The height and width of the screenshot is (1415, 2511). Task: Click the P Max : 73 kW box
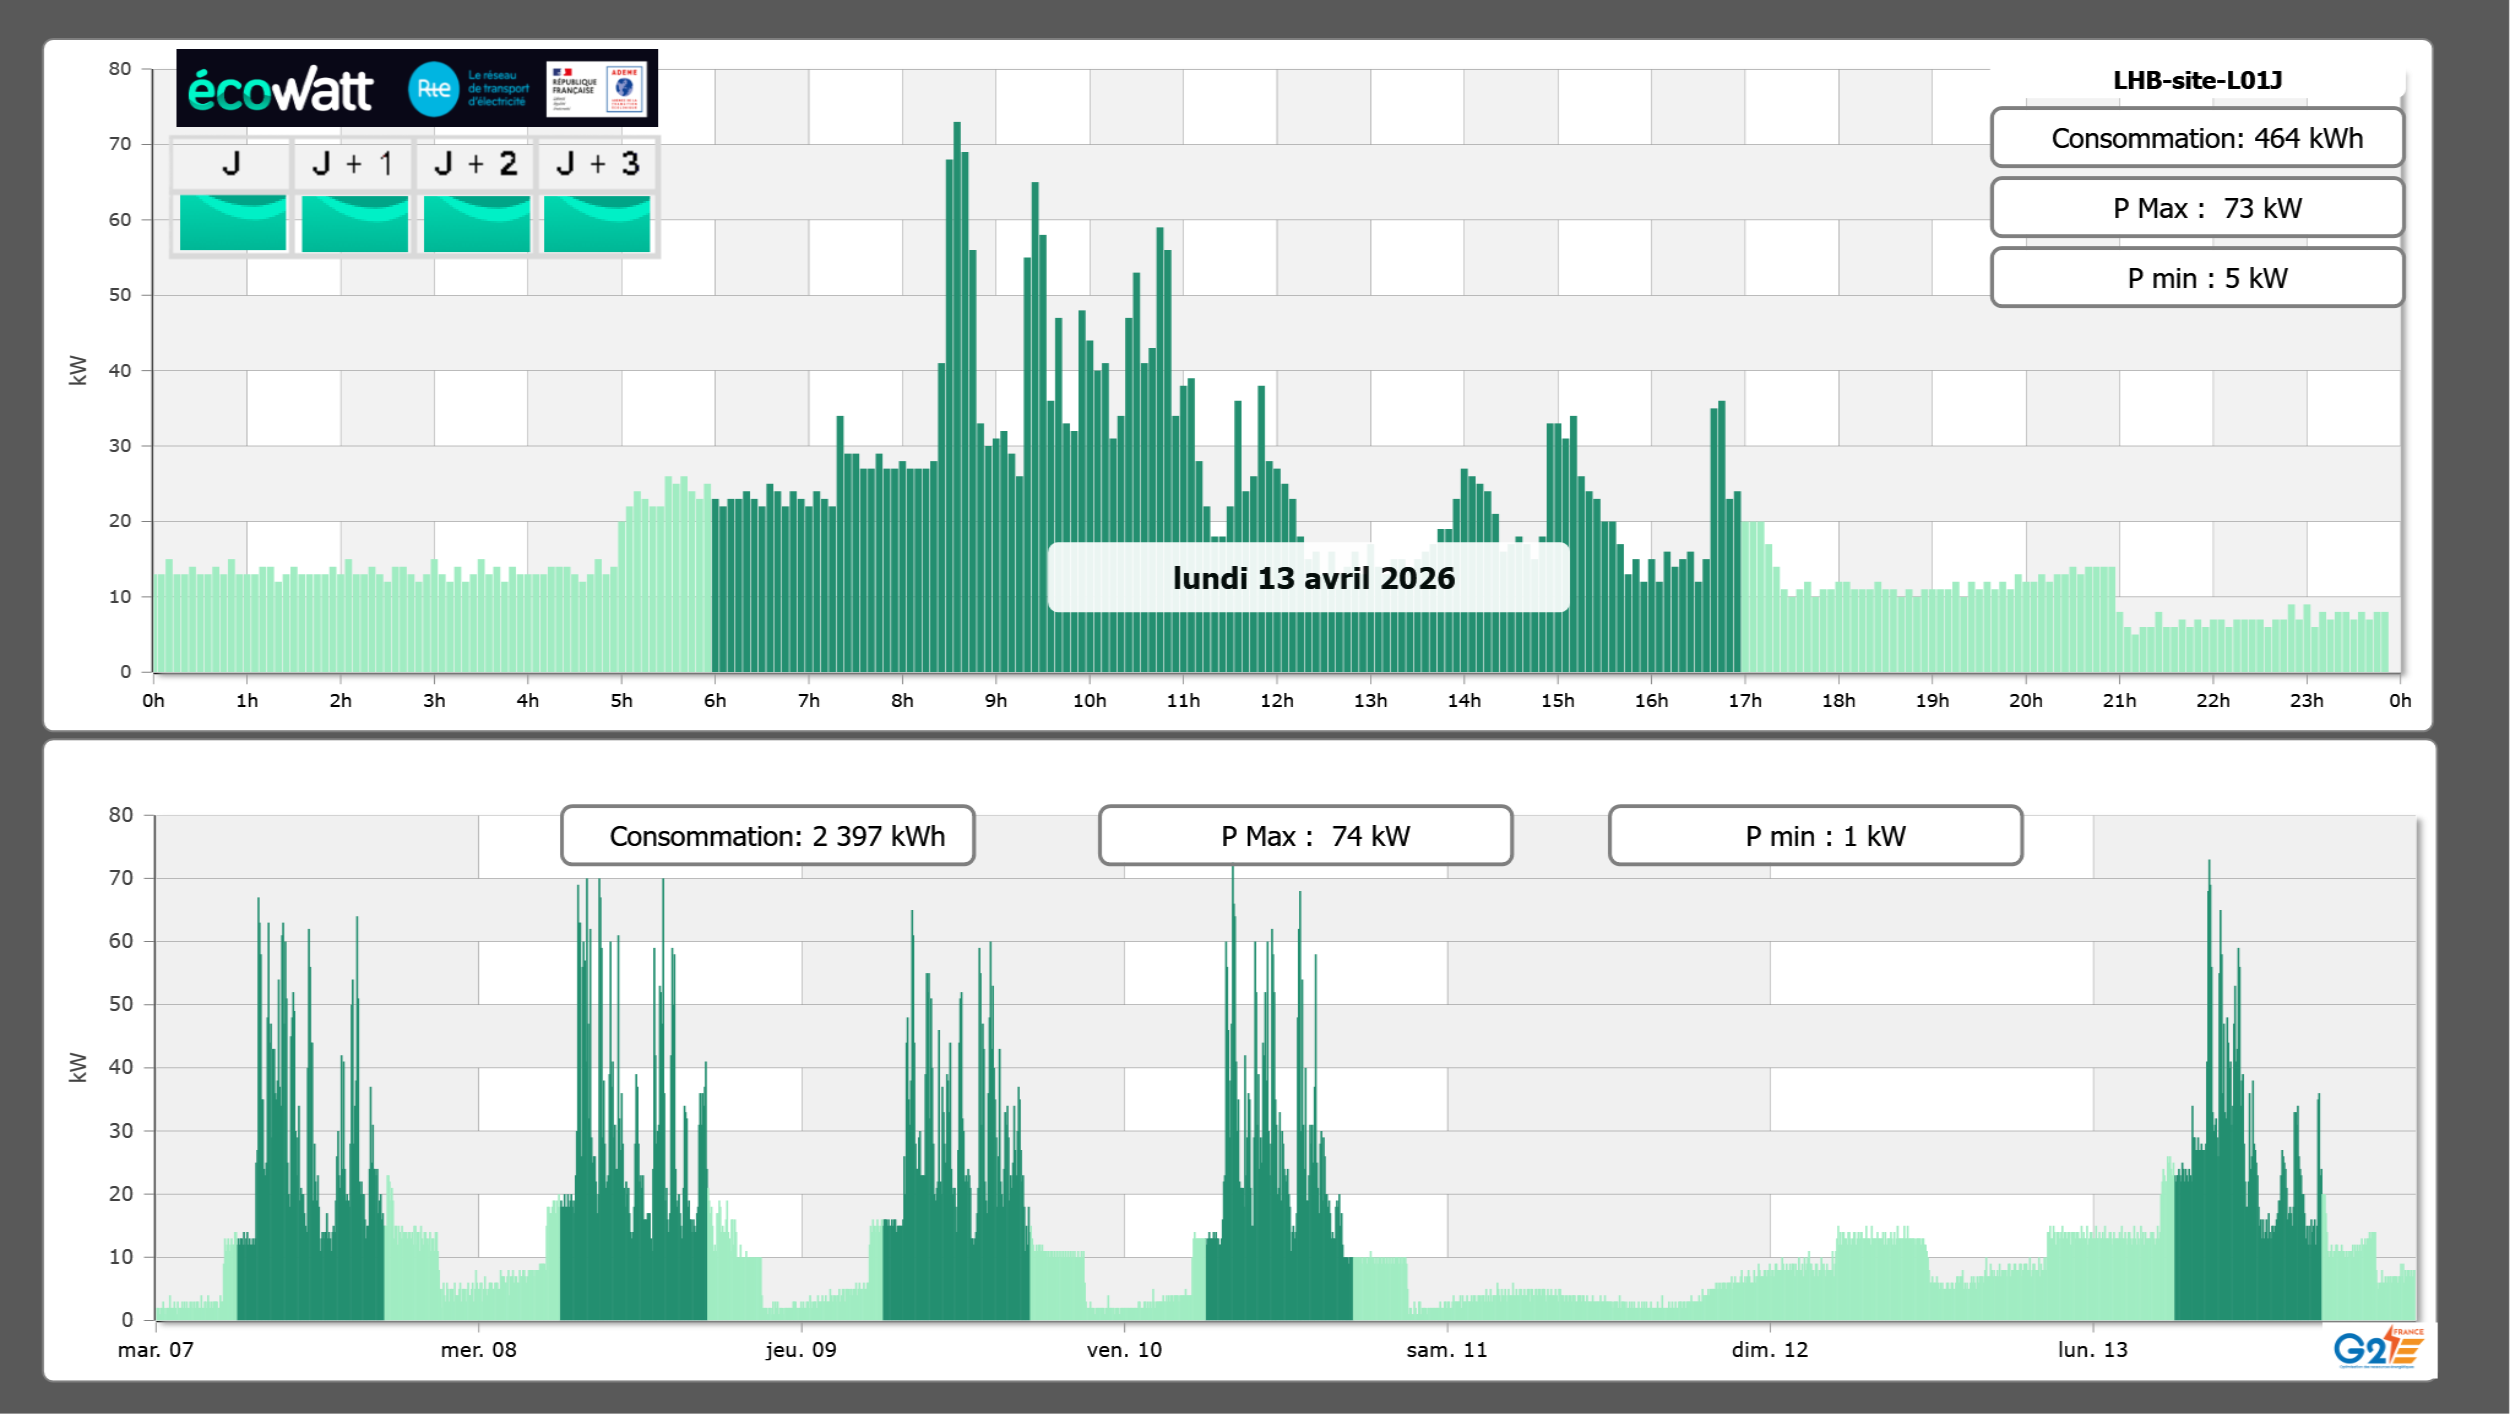[x=2197, y=208]
